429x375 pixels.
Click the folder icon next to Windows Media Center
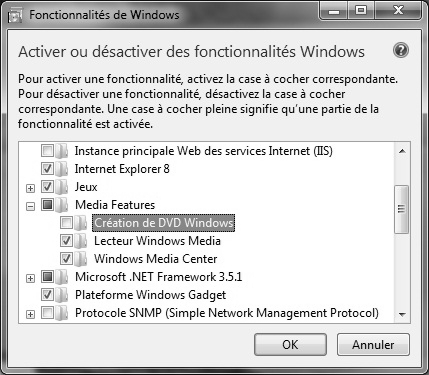(x=81, y=259)
